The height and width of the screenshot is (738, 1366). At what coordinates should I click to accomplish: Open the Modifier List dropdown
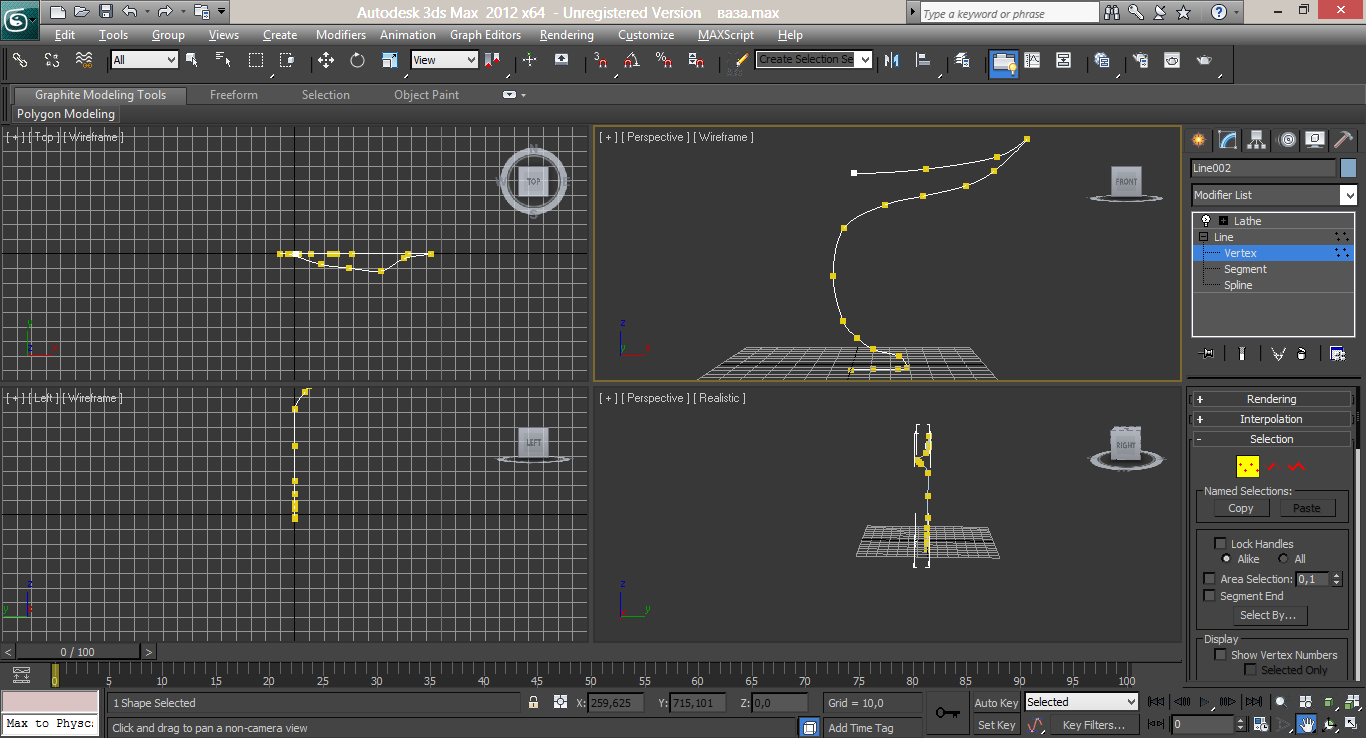1274,195
